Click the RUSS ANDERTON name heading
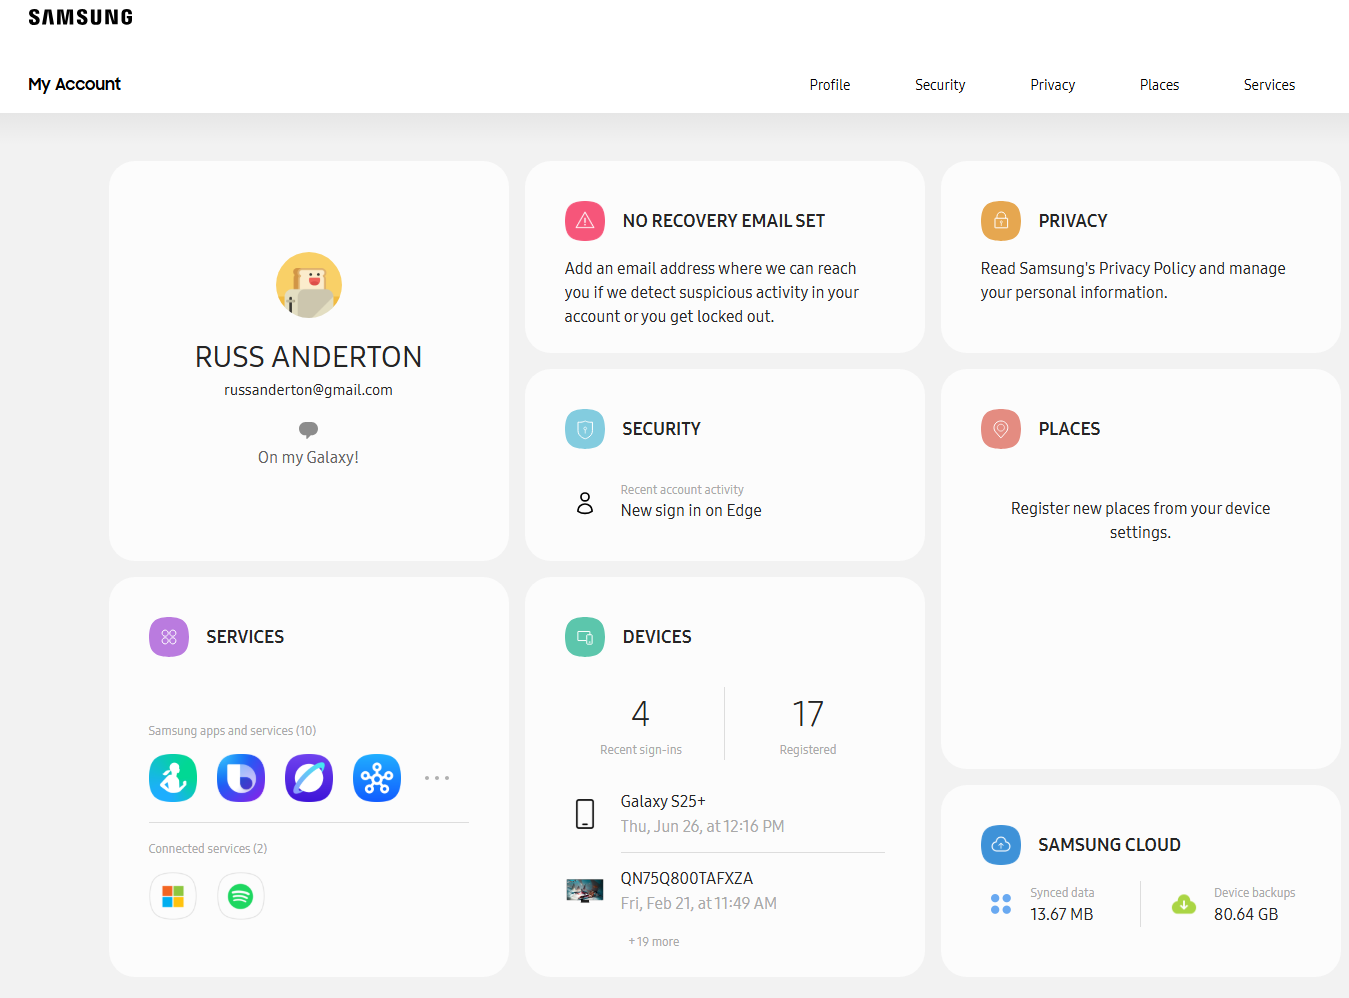1349x998 pixels. [x=309, y=357]
